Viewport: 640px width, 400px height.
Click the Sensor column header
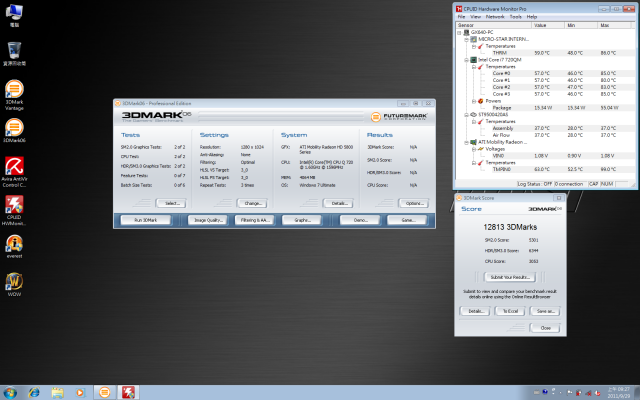tap(493, 25)
